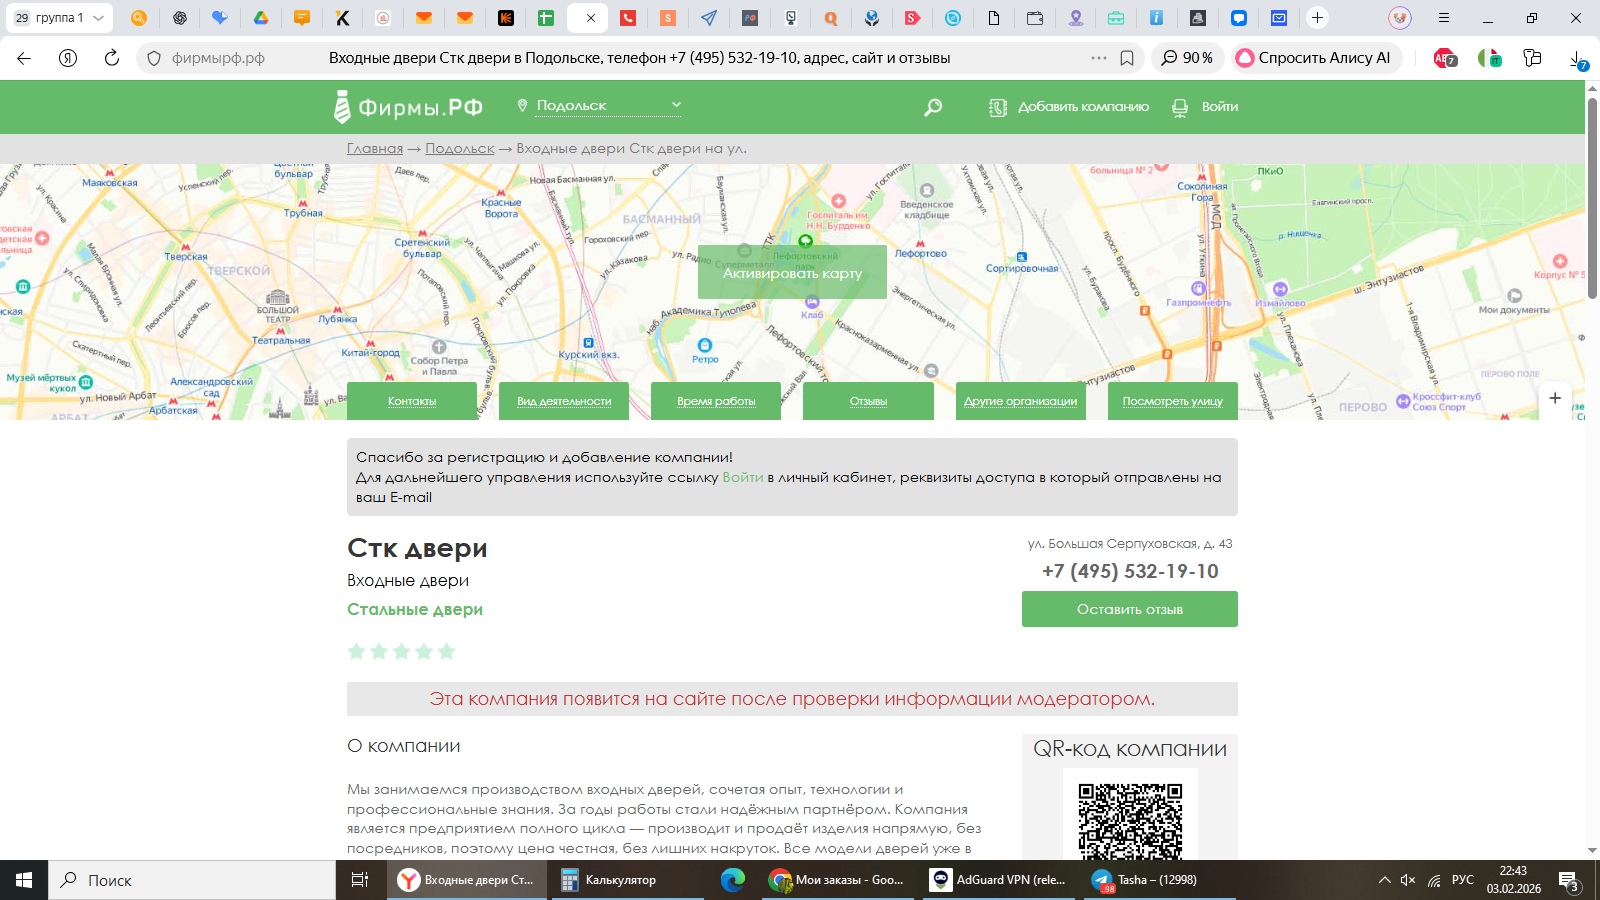Switch to Chrome 'Мои заказы' taskbar window

pos(837,880)
